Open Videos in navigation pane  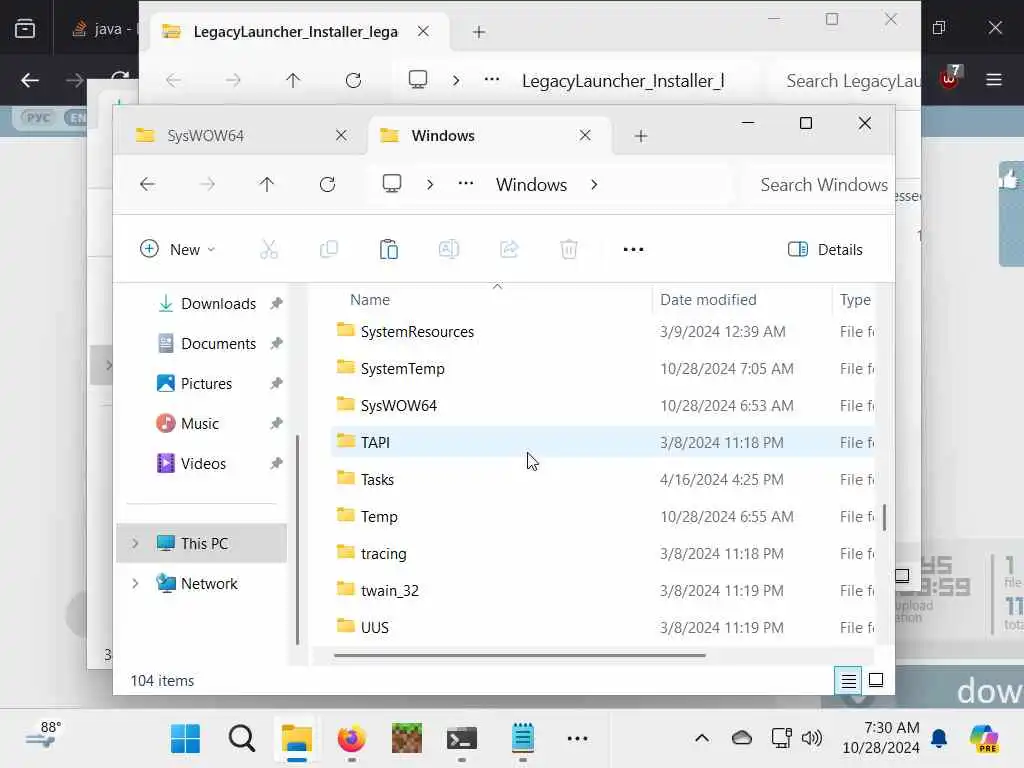(x=203, y=464)
